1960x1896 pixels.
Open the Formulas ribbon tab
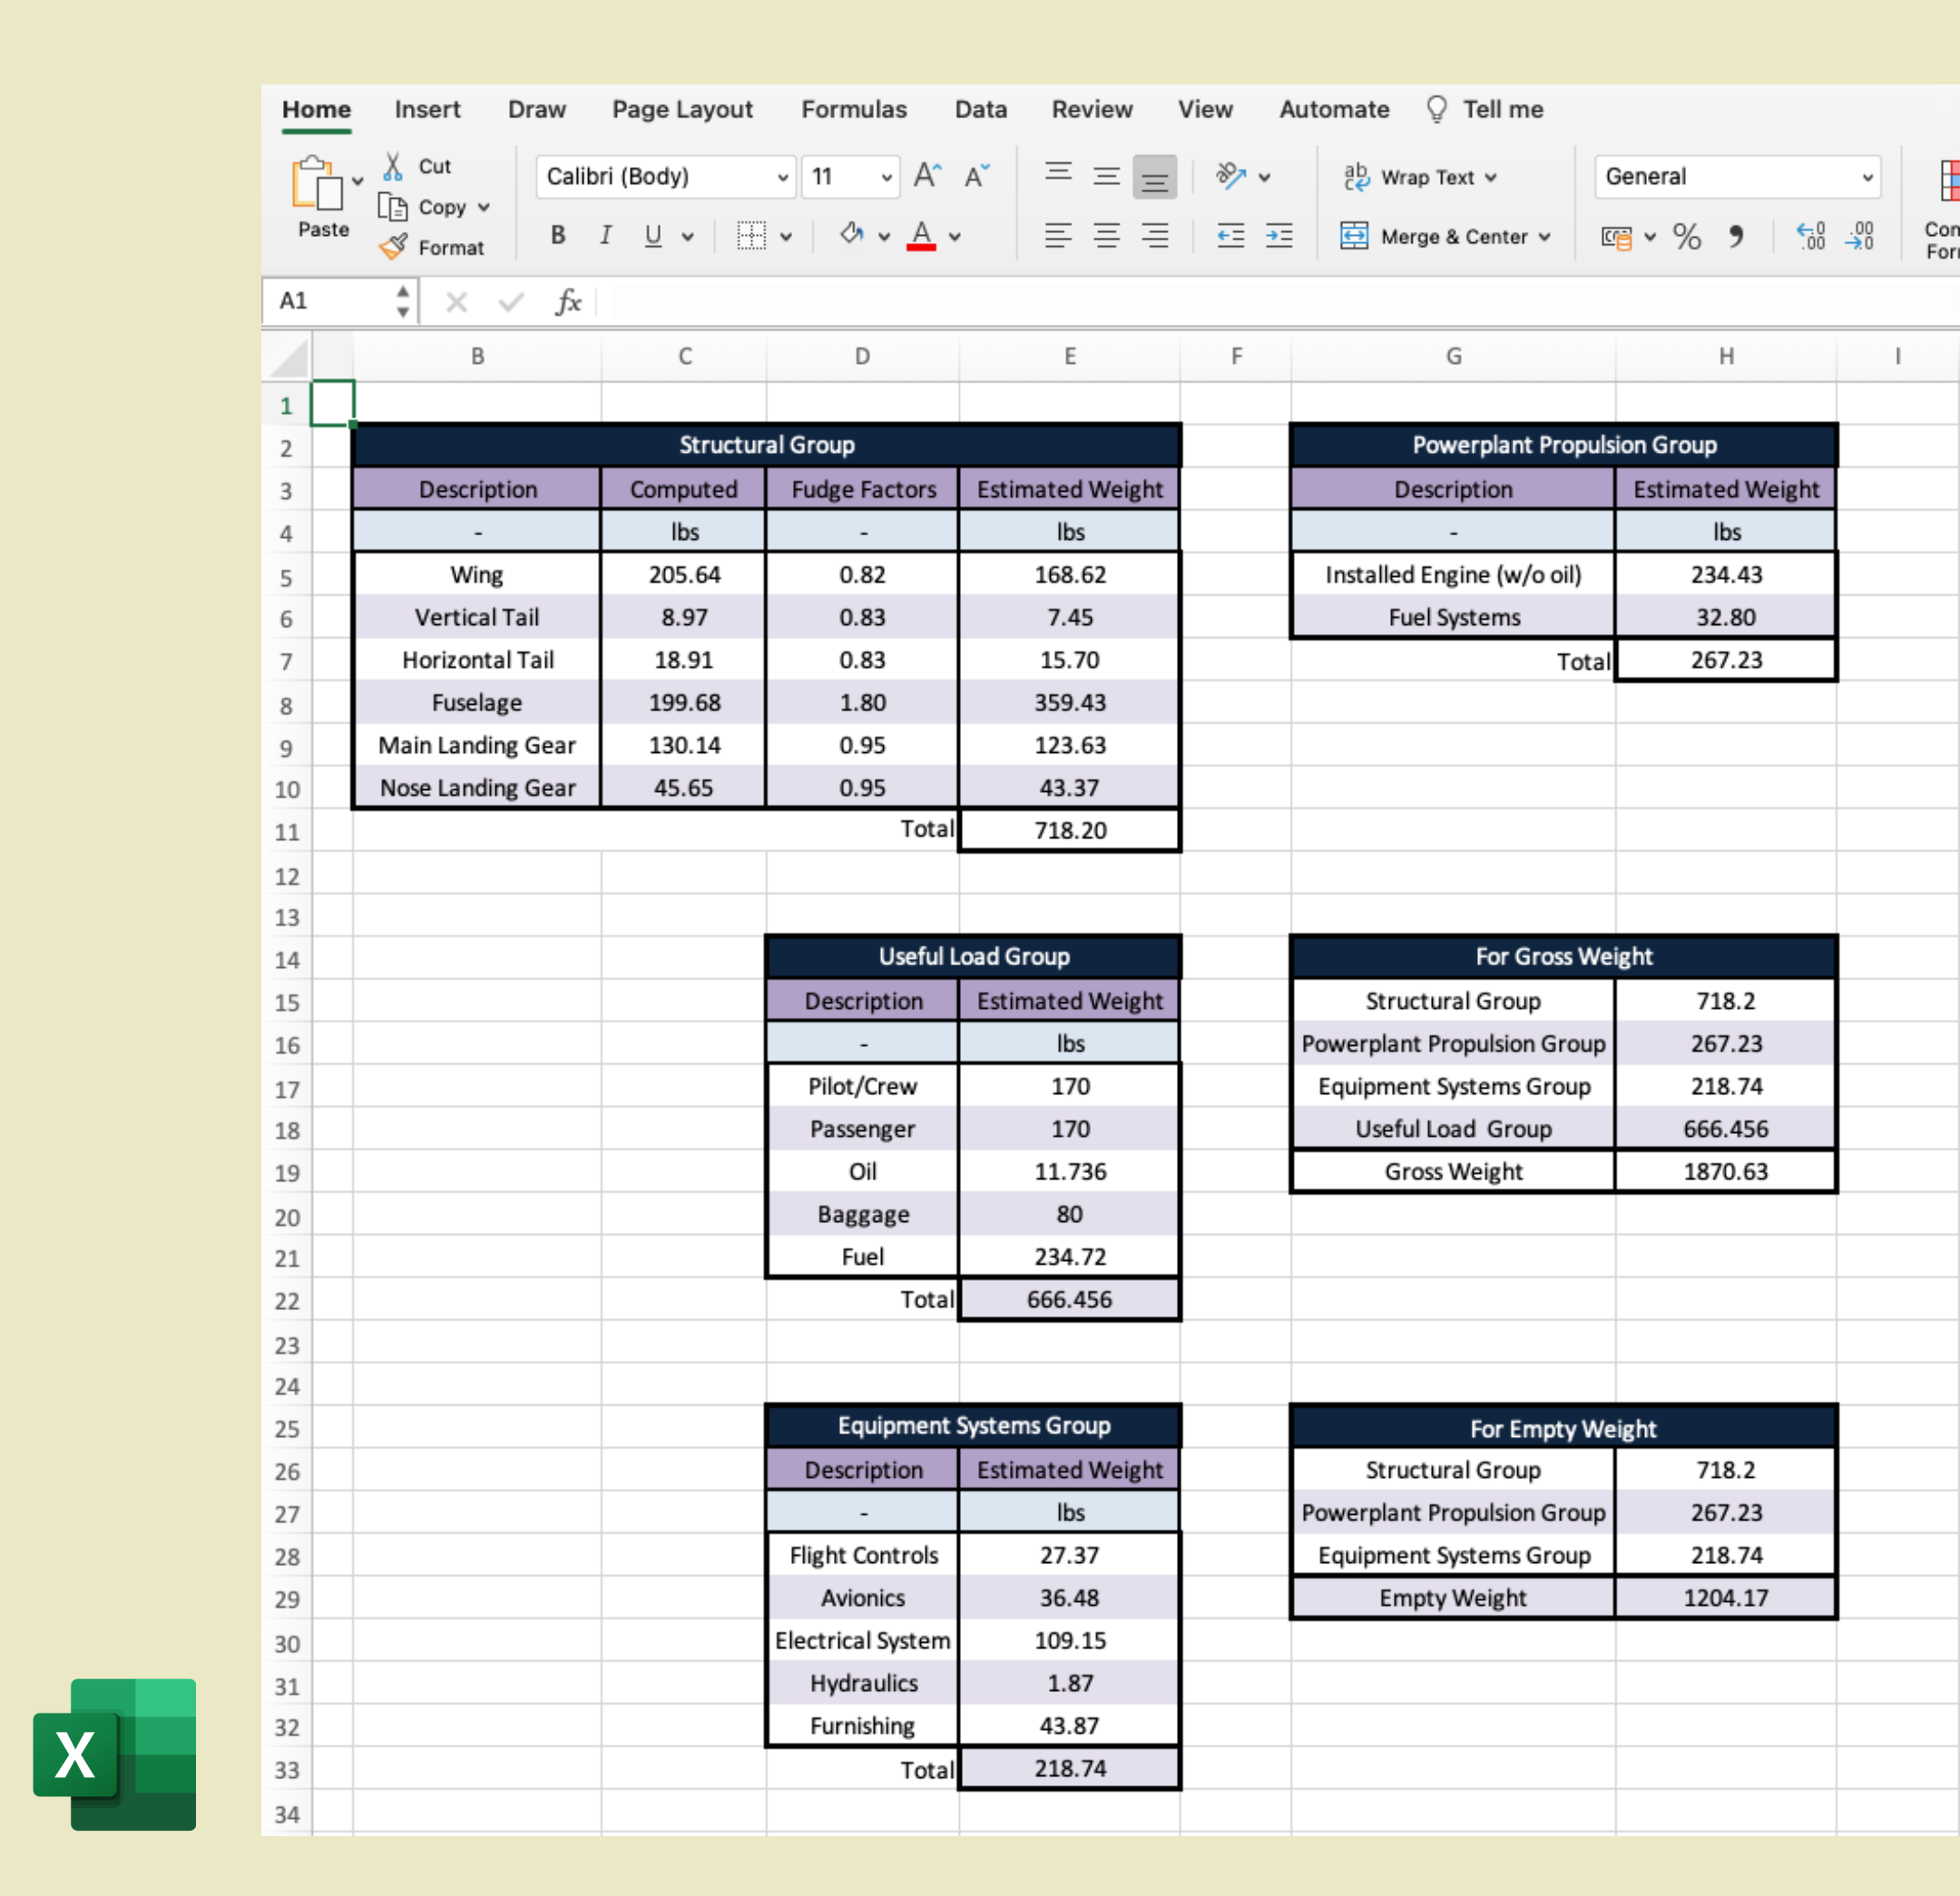coord(853,109)
